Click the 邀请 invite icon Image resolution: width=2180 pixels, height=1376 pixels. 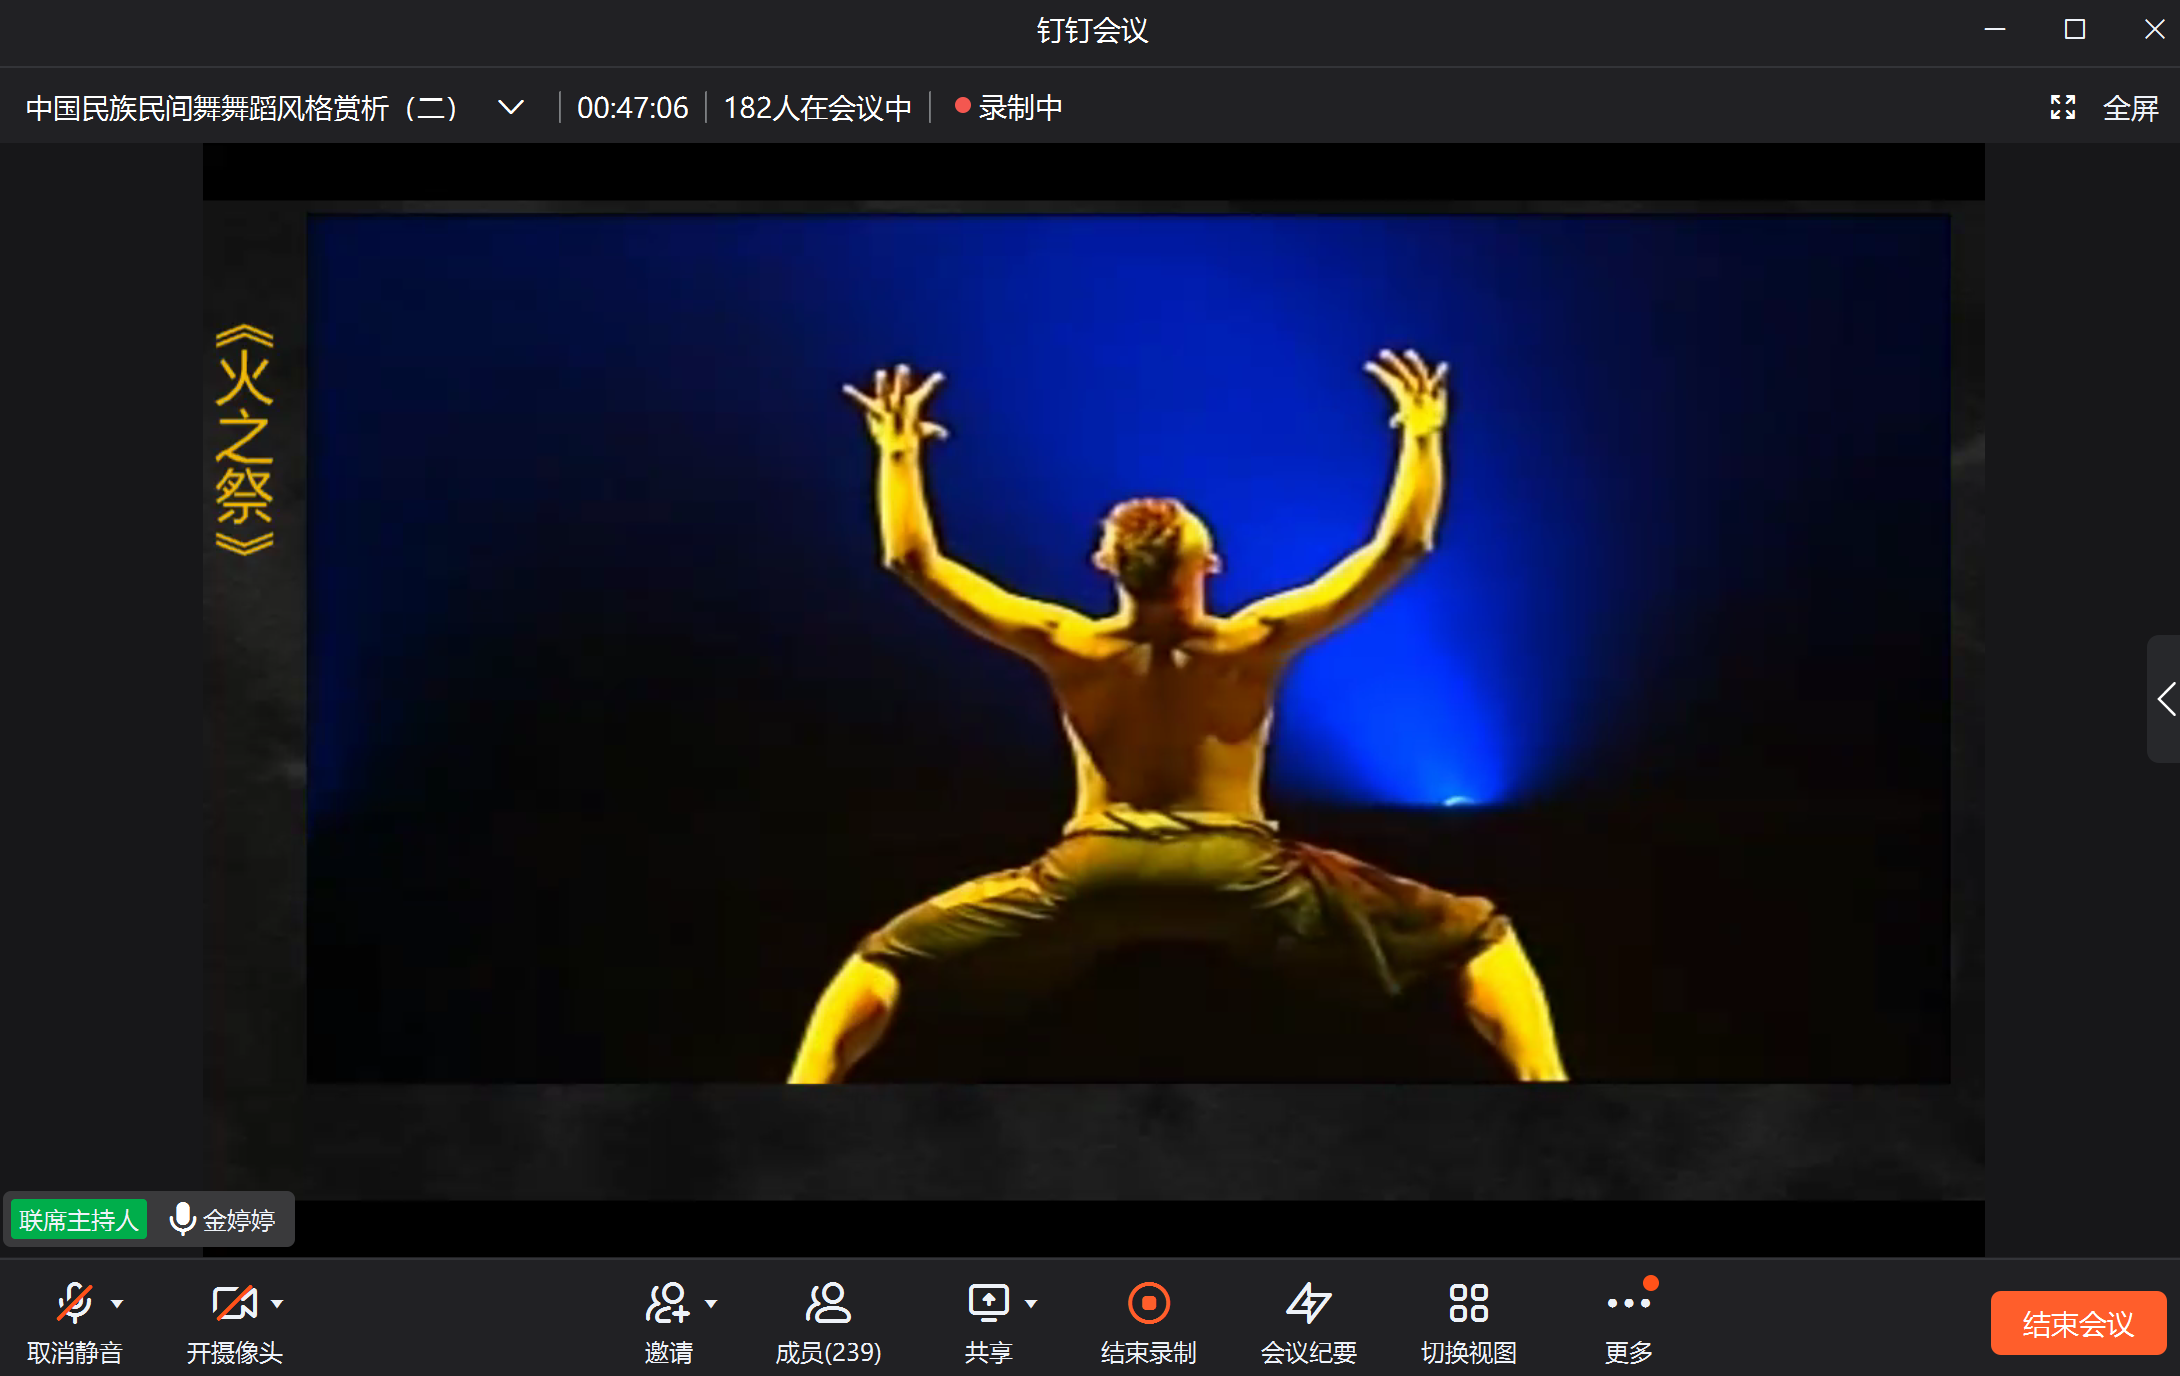coord(667,1303)
